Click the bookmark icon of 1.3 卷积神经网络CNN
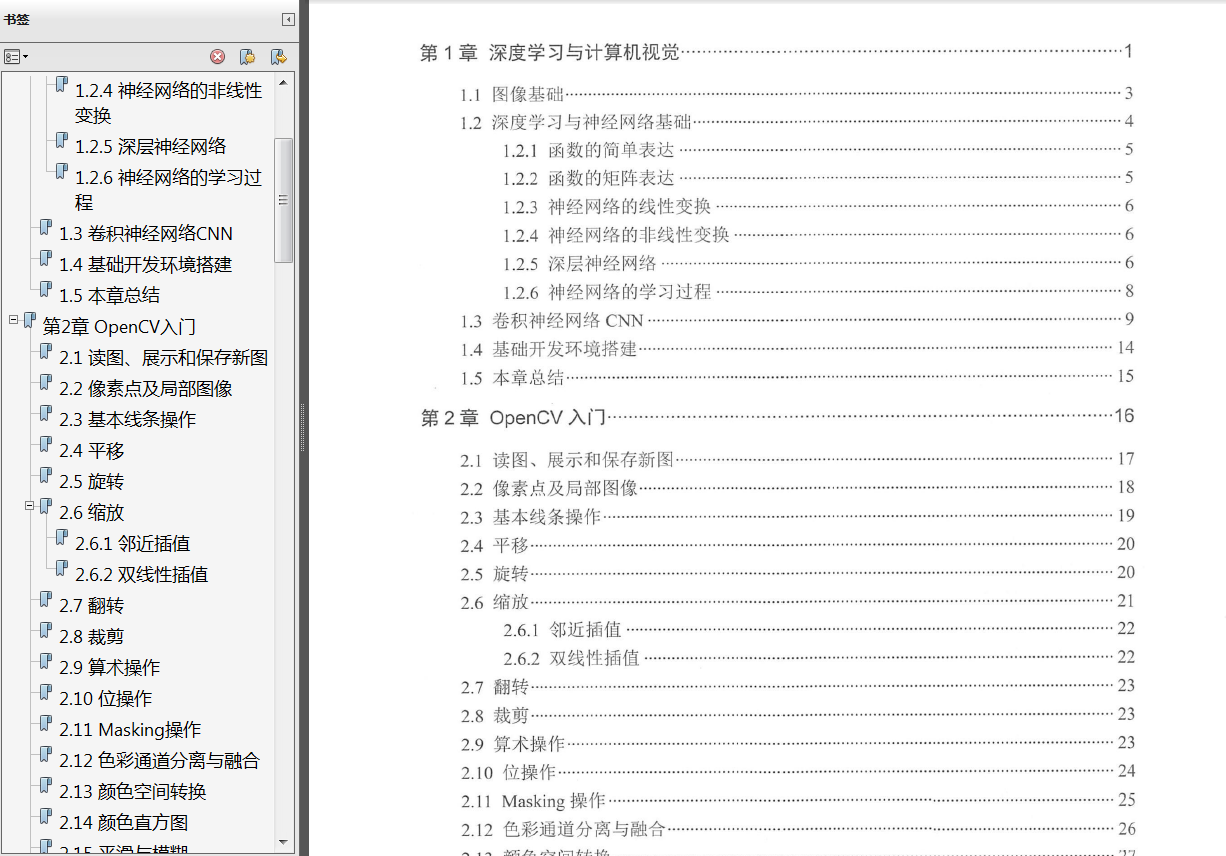Image resolution: width=1226 pixels, height=856 pixels. pos(46,228)
